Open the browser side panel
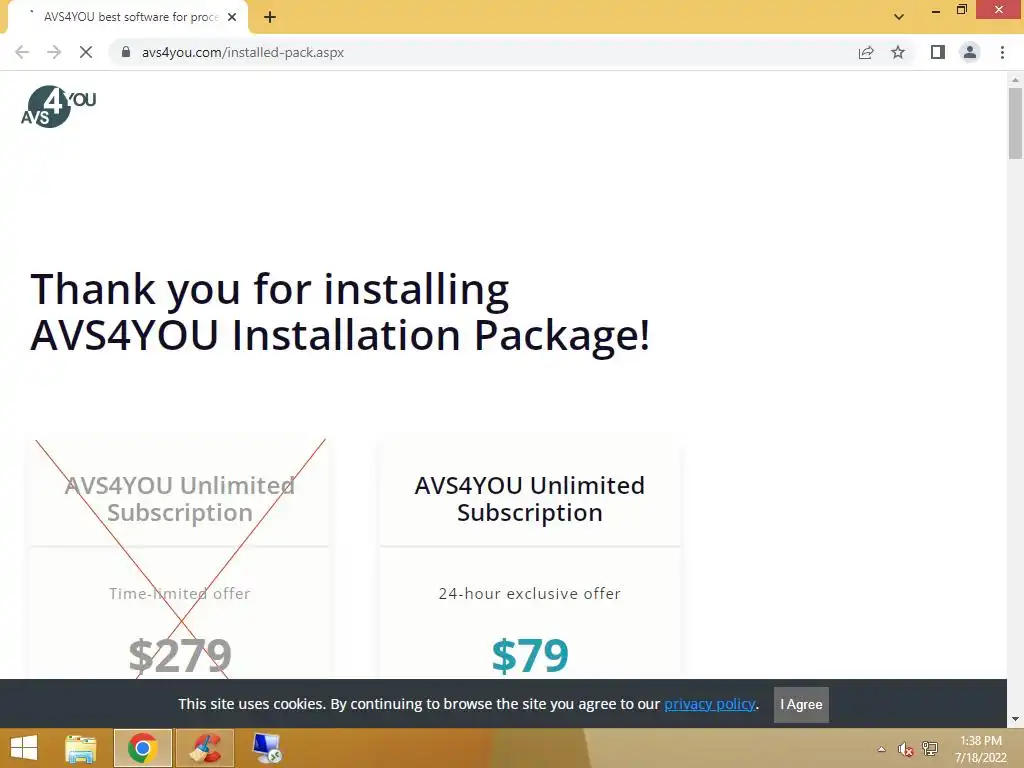 [x=938, y=52]
